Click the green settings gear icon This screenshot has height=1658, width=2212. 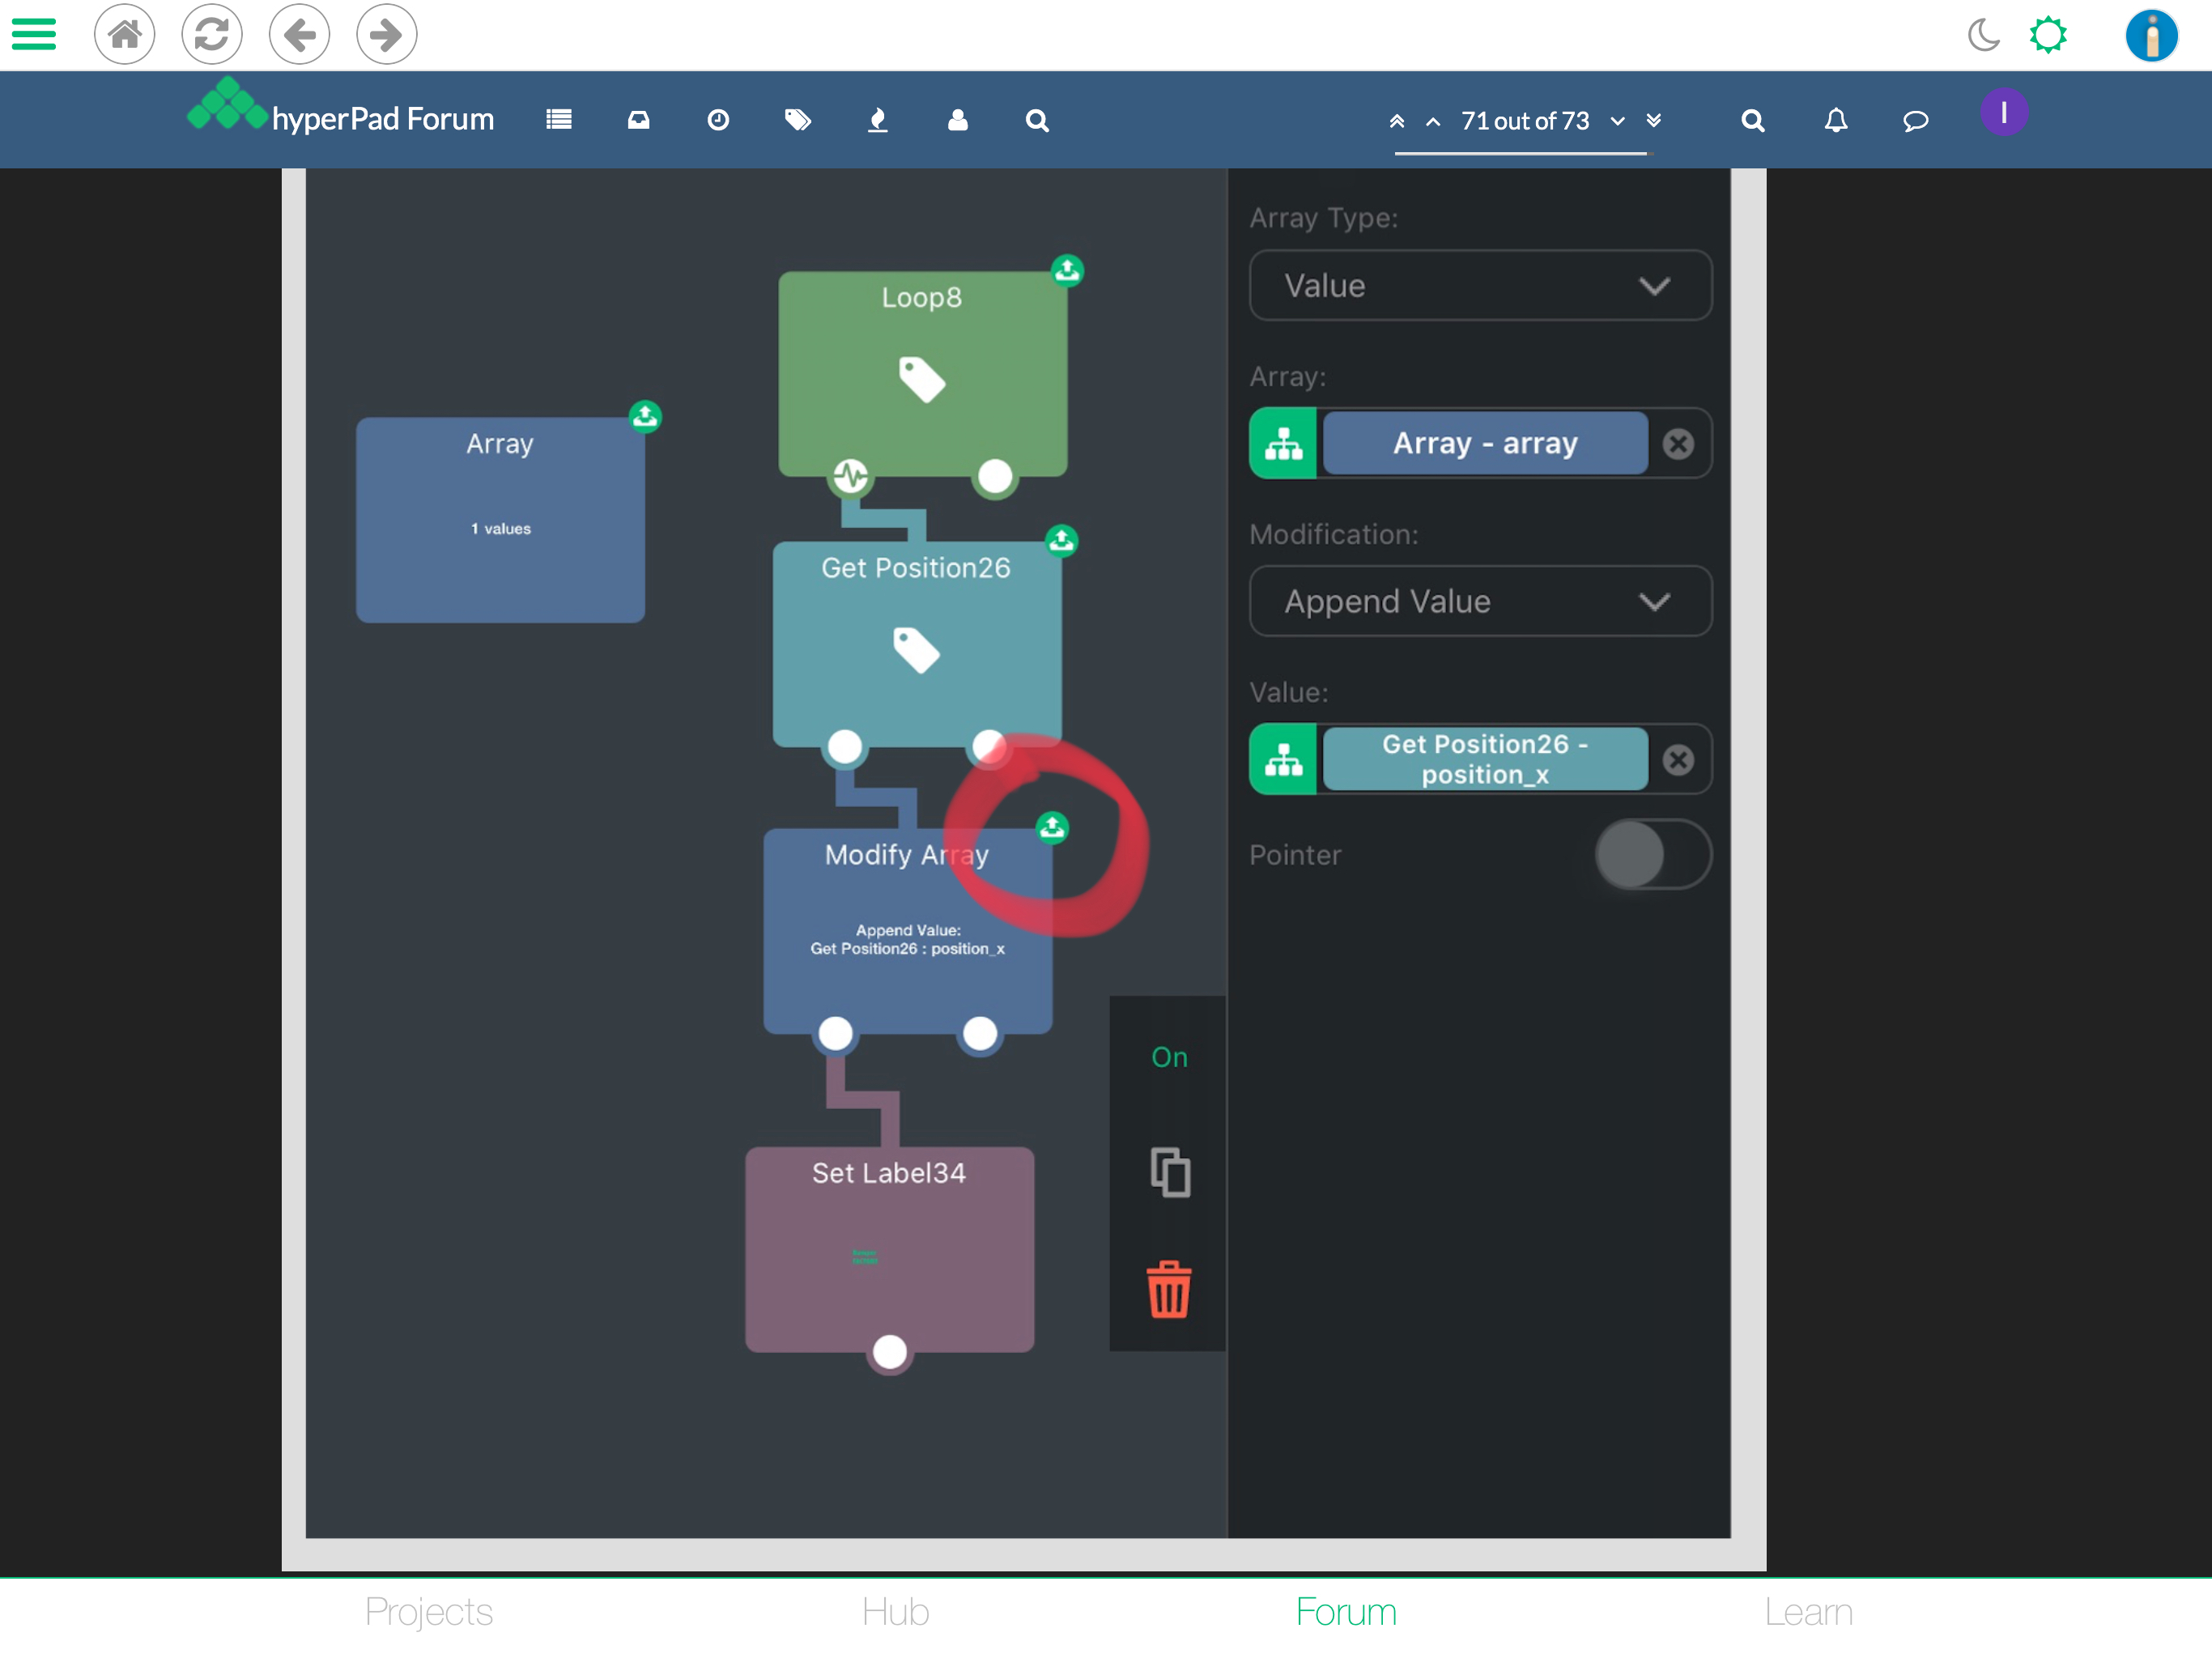click(2047, 36)
